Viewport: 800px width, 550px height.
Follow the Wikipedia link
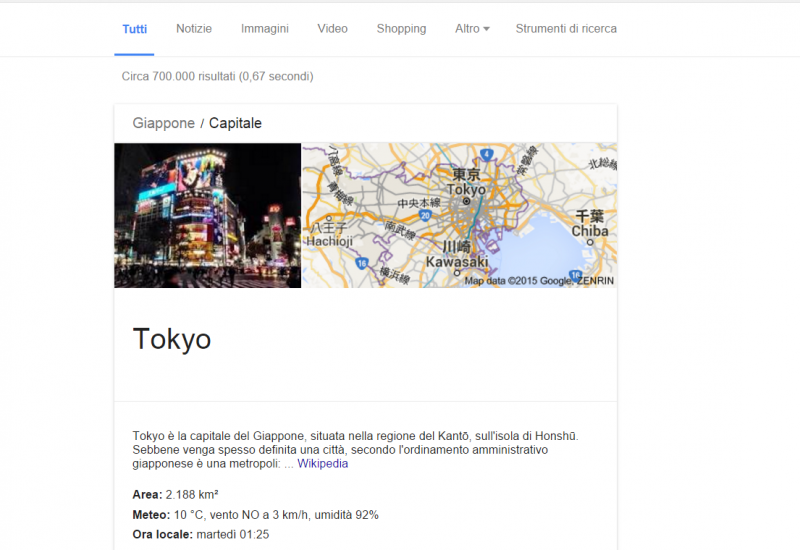pyautogui.click(x=323, y=464)
